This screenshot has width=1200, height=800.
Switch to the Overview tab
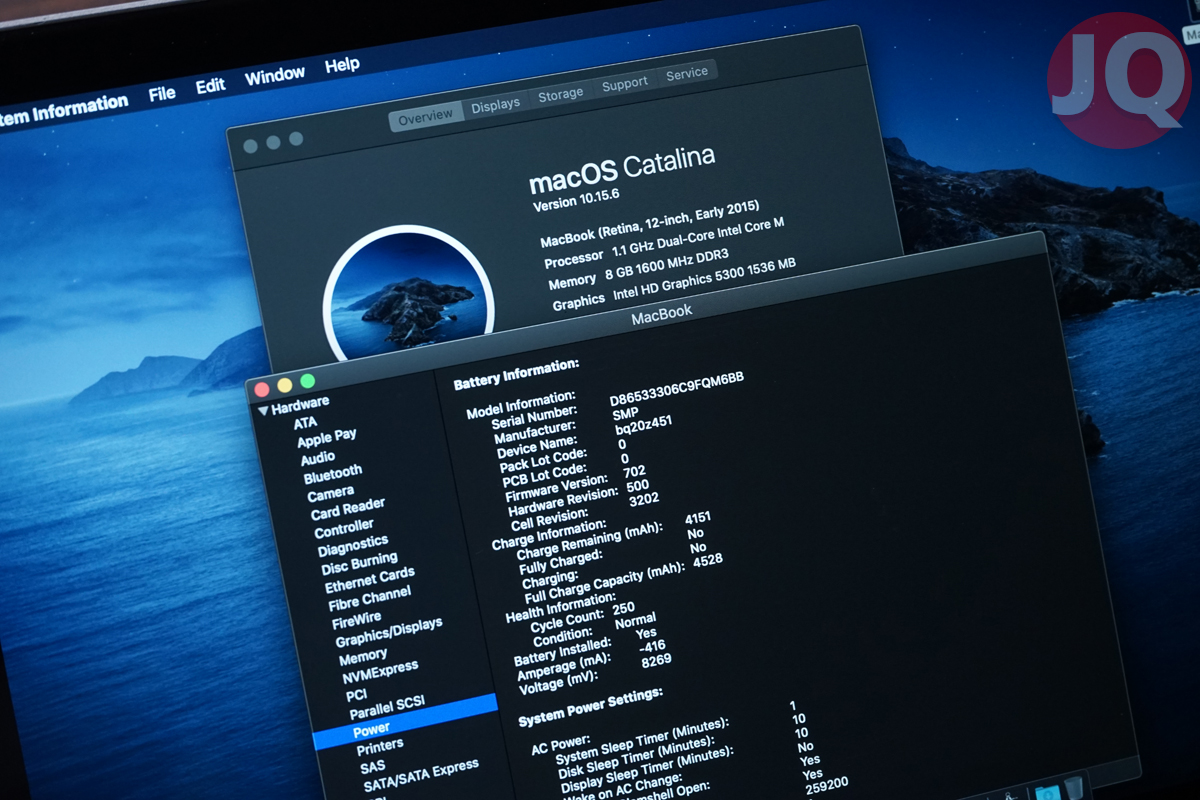[426, 117]
